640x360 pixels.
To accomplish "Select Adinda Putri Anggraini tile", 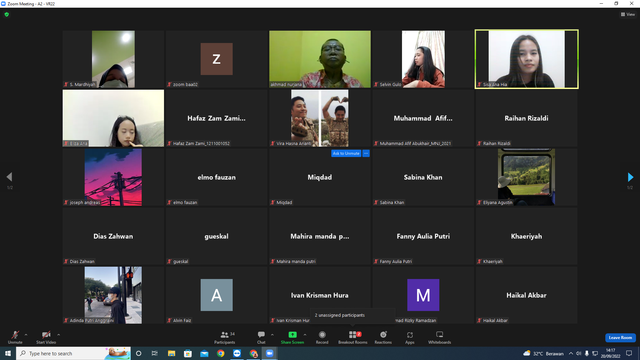I will (113, 295).
